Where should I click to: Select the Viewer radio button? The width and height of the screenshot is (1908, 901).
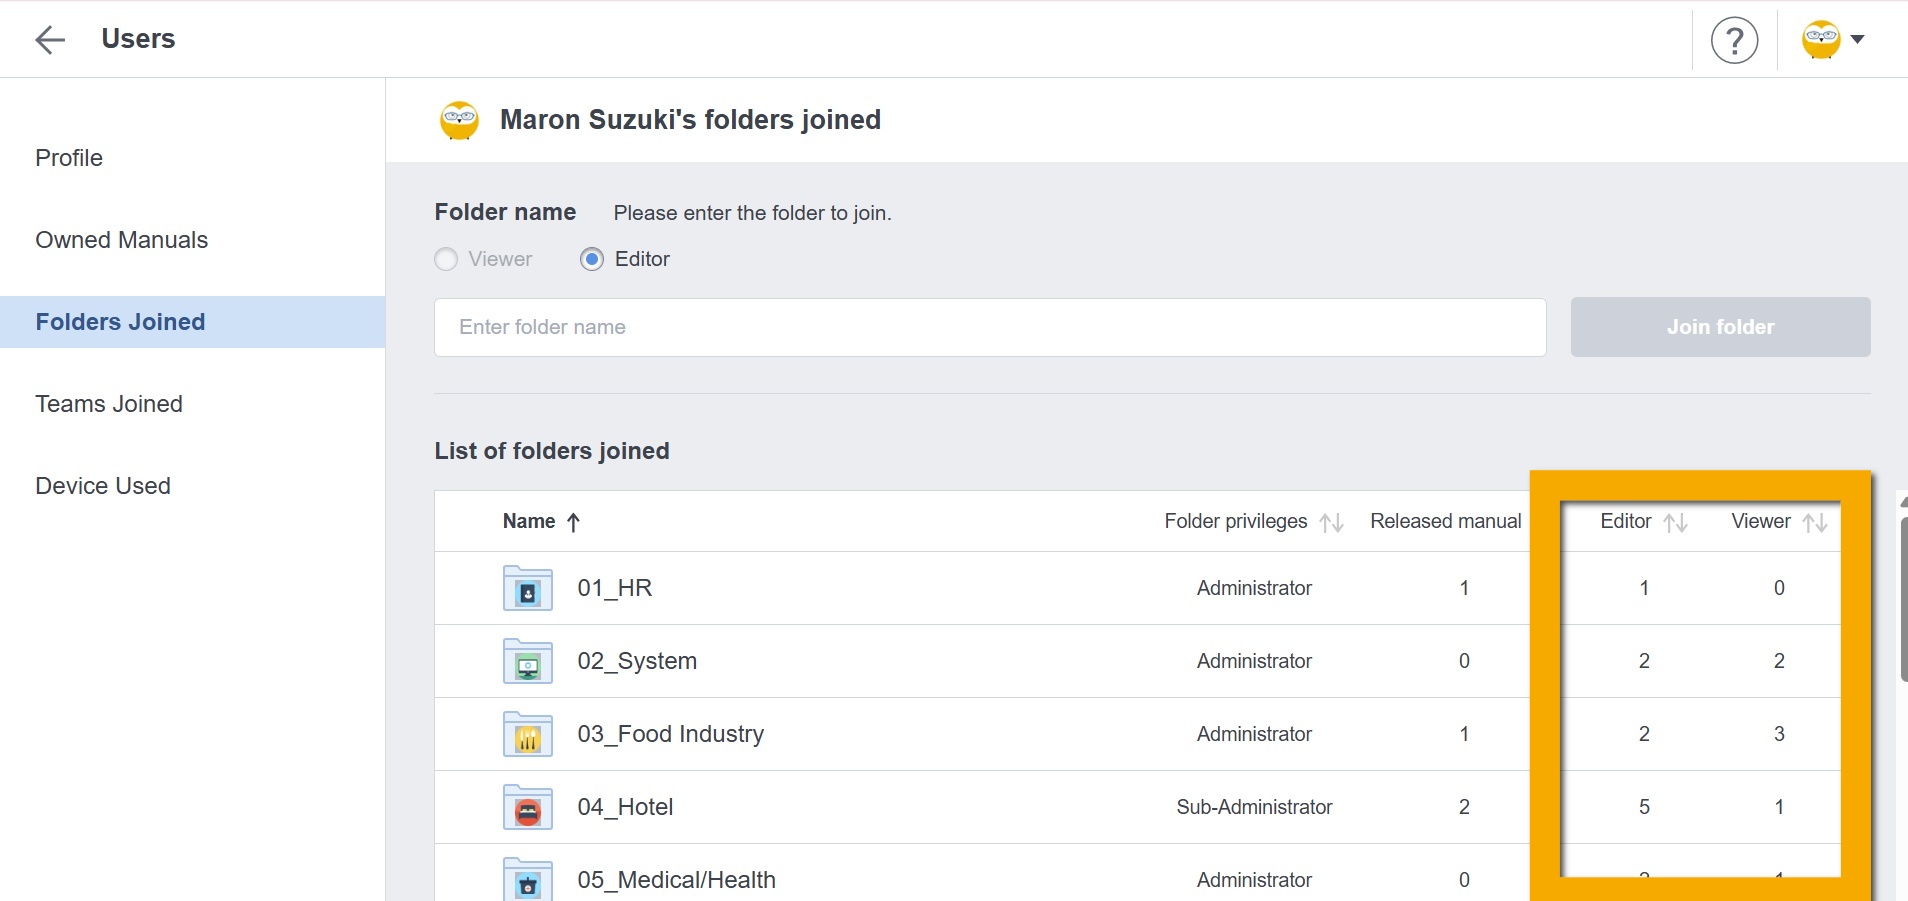click(x=446, y=260)
